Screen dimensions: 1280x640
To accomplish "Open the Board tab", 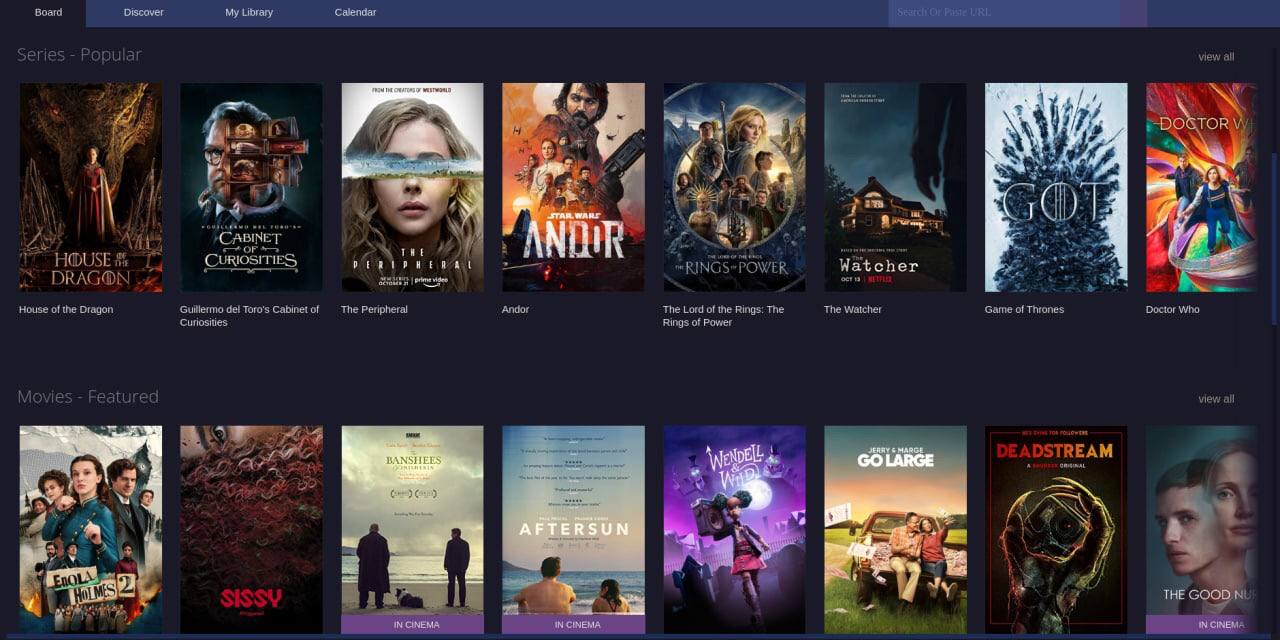I will [x=48, y=12].
